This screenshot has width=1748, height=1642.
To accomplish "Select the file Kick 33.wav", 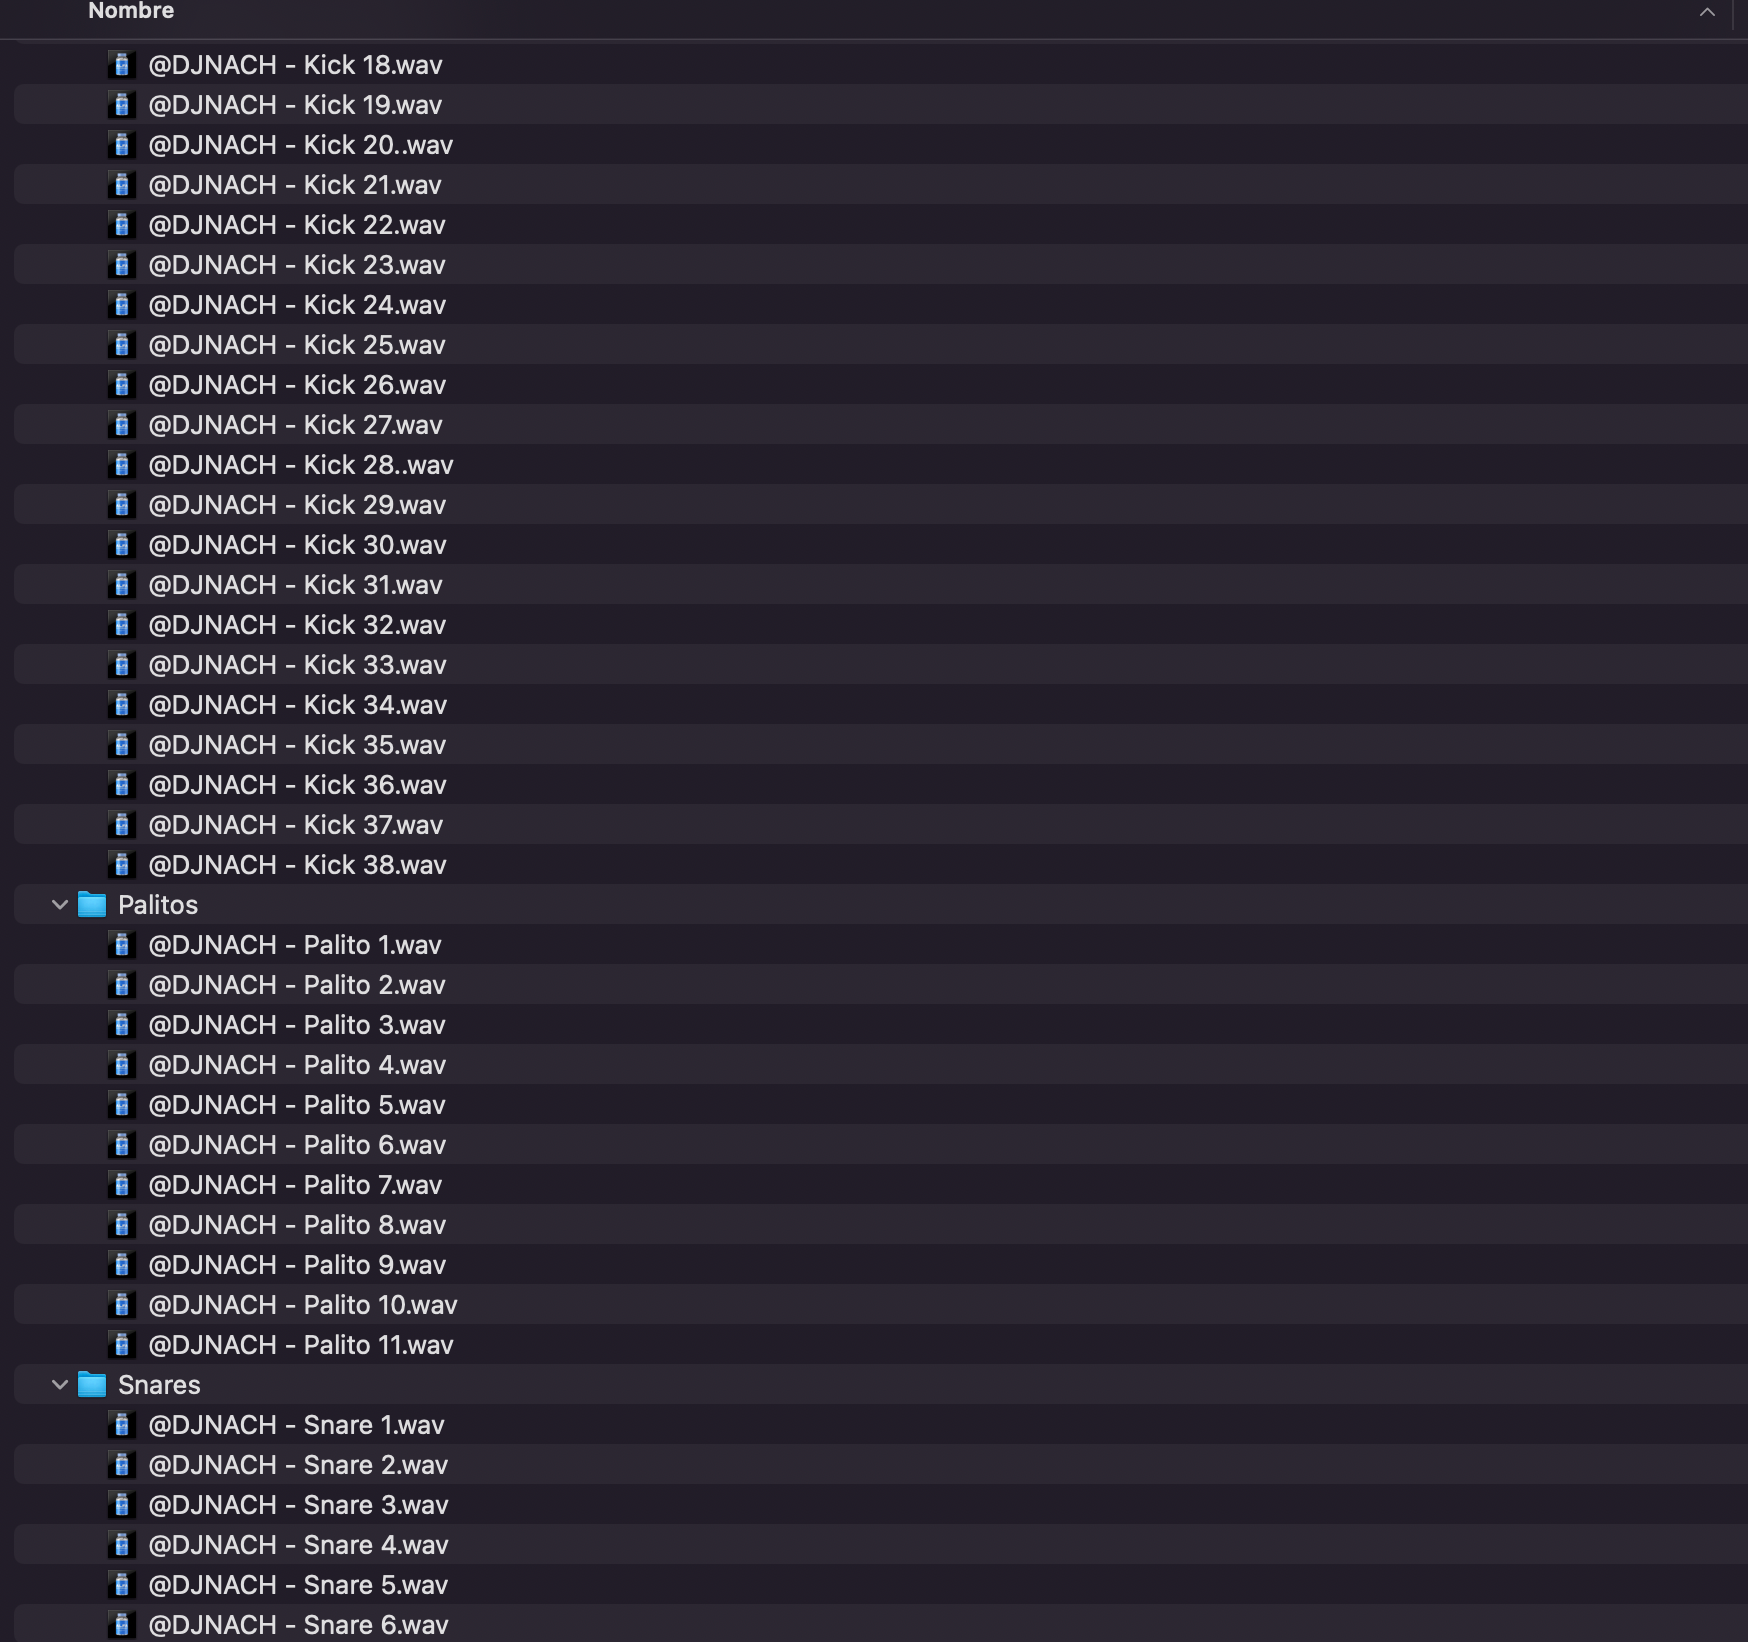I will click(x=297, y=665).
